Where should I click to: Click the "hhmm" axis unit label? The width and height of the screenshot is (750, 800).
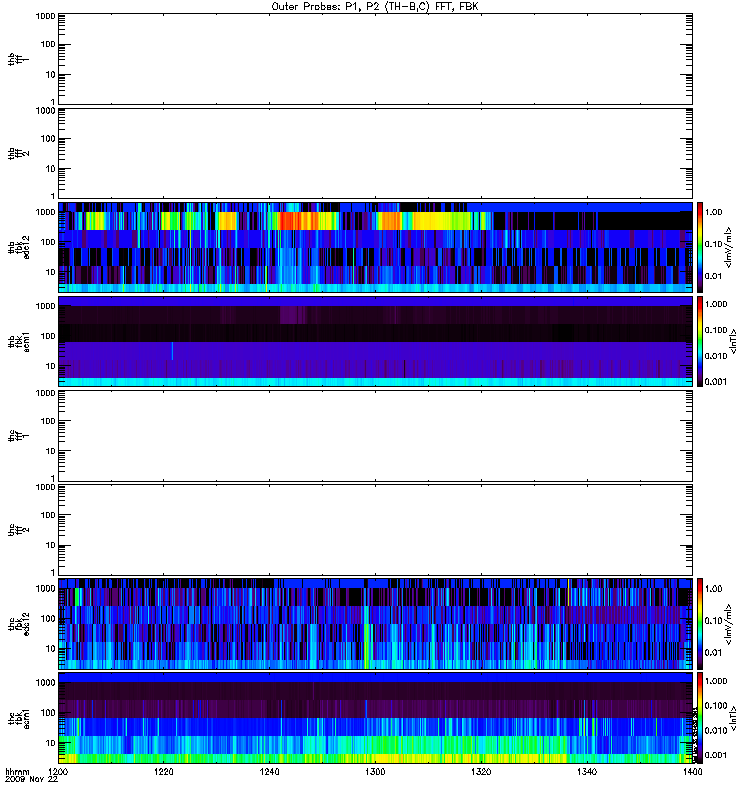(x=17, y=772)
